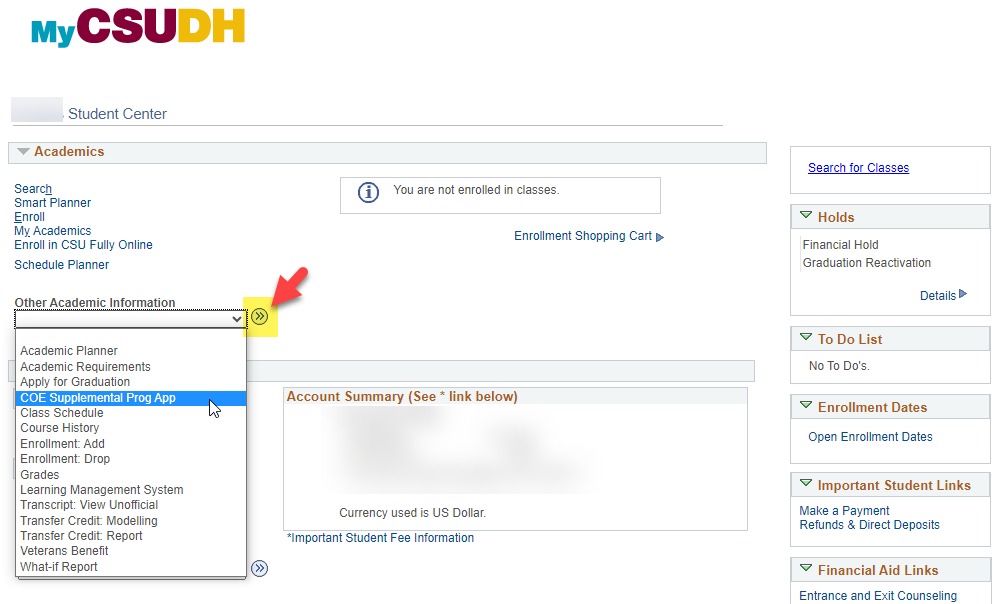Select Transfer Credit: Modelling option

[x=130, y=521]
